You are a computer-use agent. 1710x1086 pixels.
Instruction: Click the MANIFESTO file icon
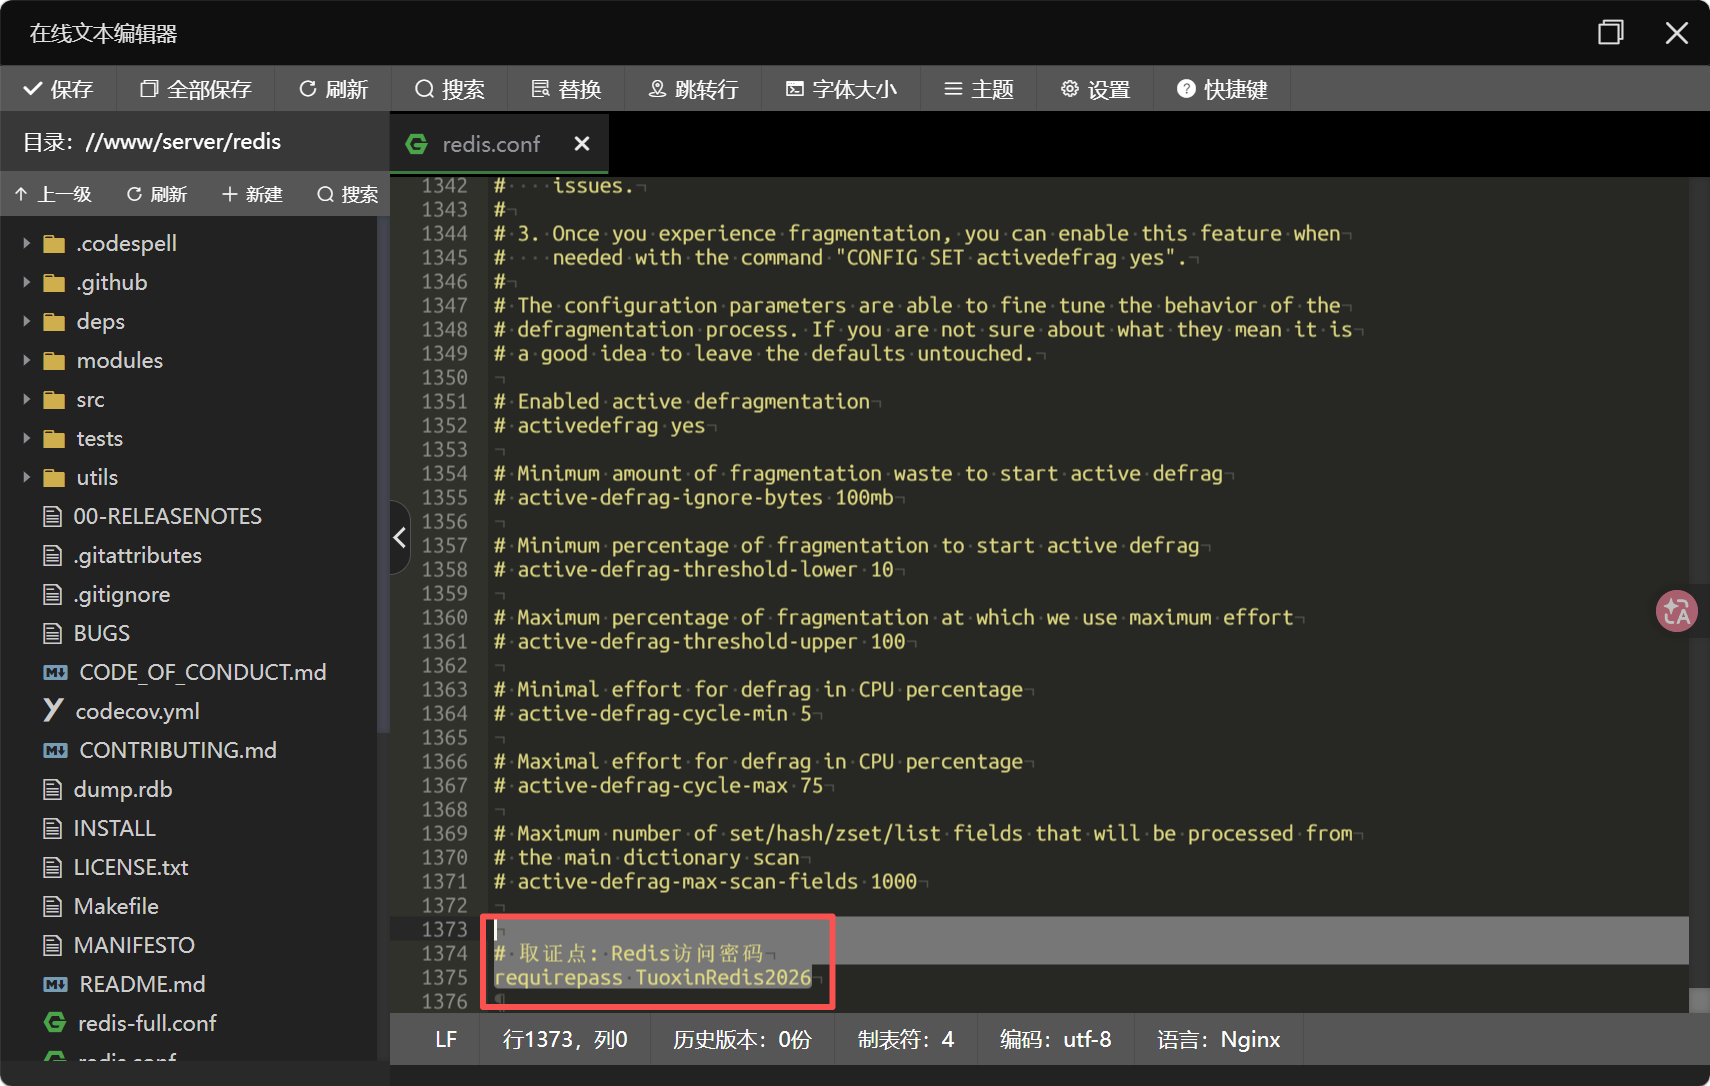tap(53, 945)
